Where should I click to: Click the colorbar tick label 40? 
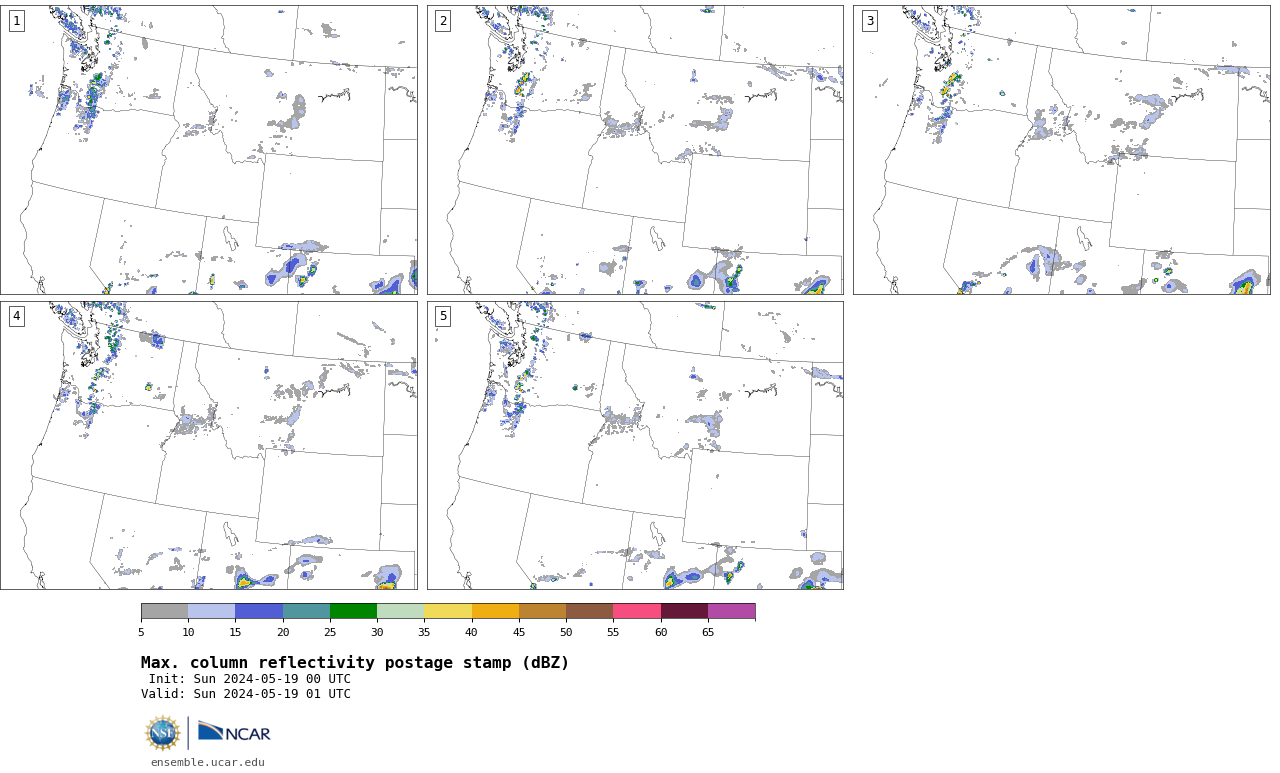(x=472, y=632)
